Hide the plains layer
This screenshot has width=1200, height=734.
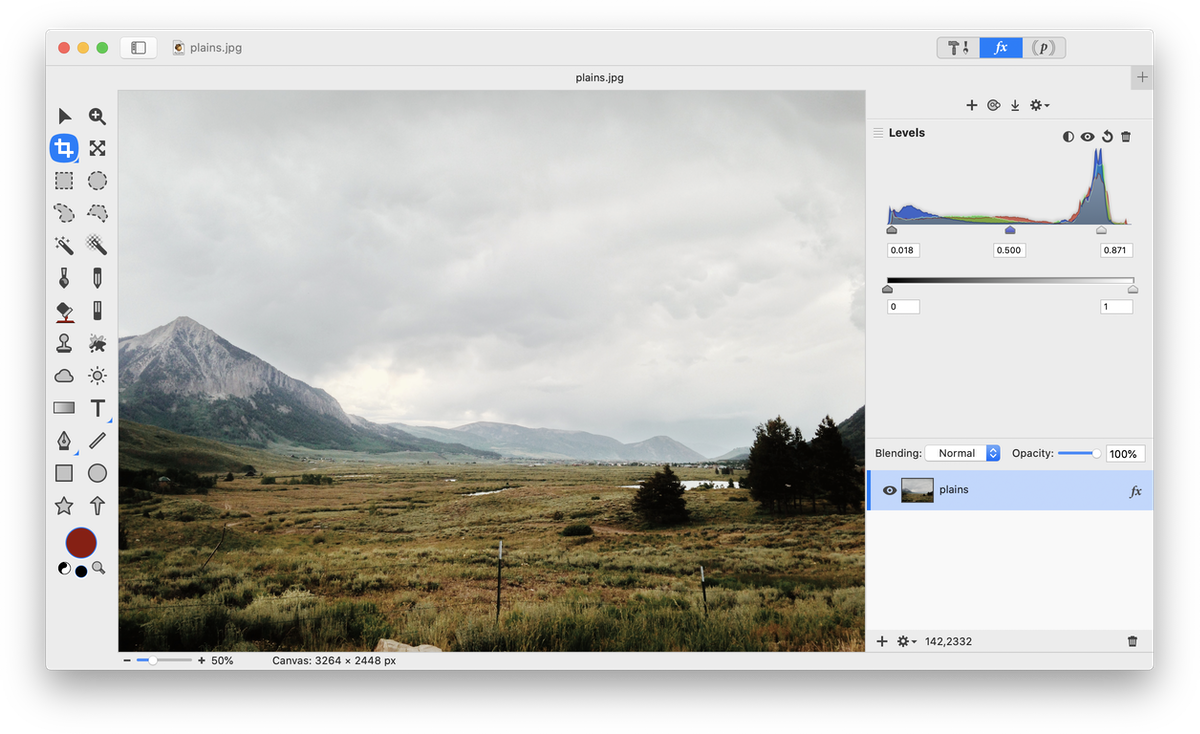[889, 490]
